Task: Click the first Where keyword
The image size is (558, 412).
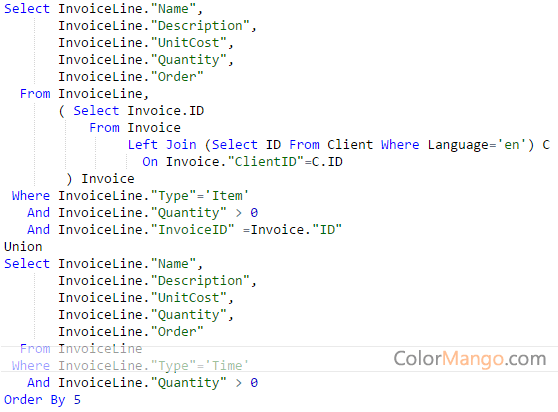Action: coord(31,196)
